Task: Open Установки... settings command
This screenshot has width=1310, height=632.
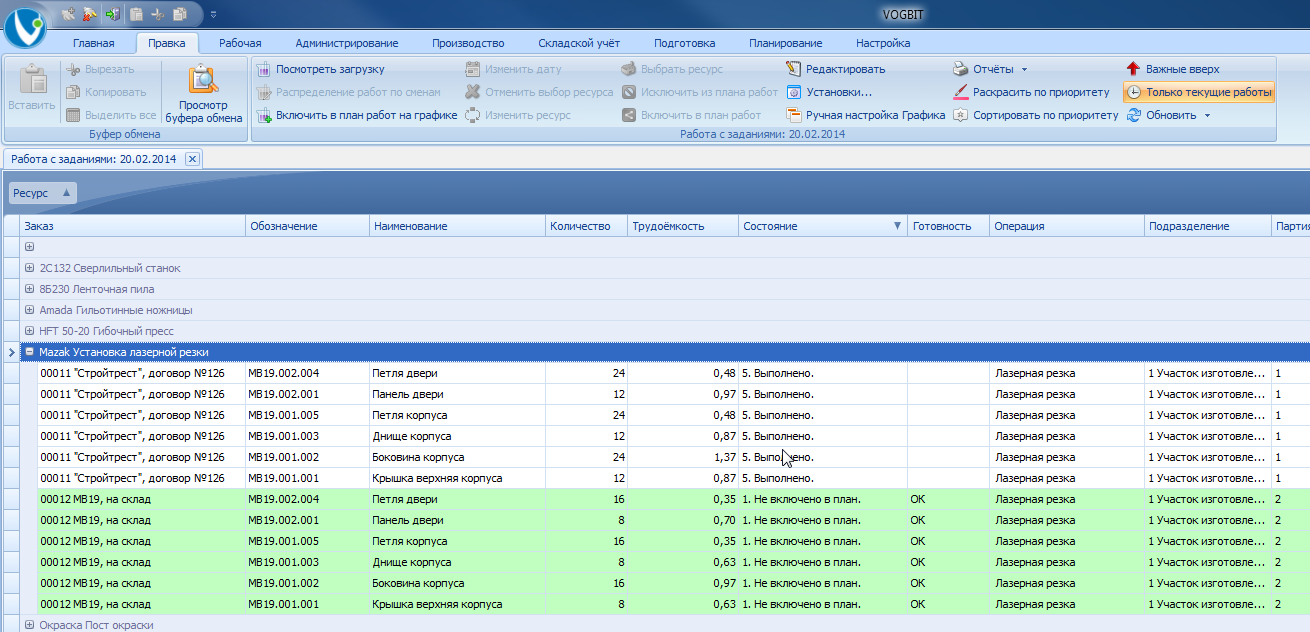Action: click(x=829, y=92)
